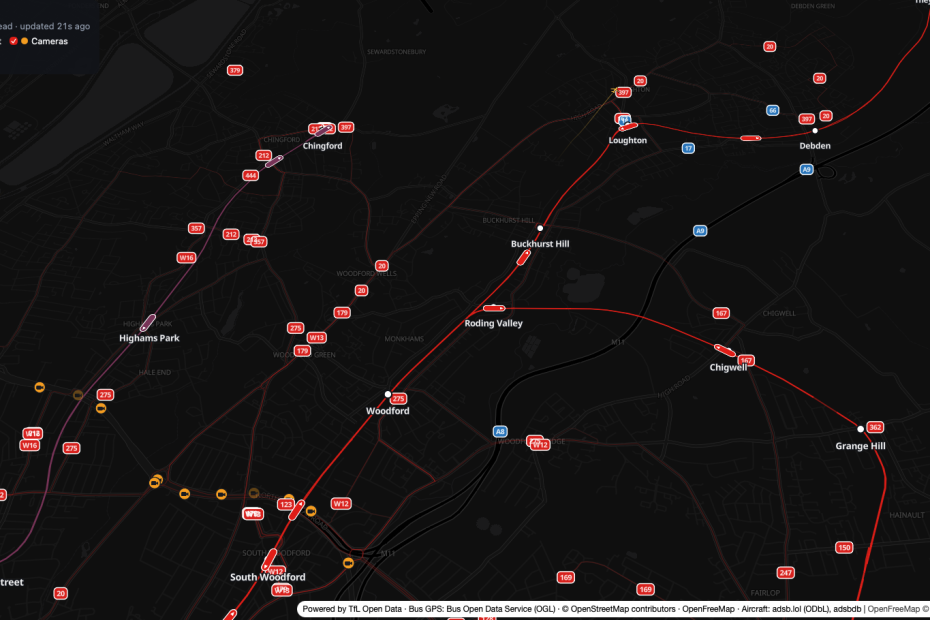This screenshot has width=930, height=620.
Task: Open the adsb.lol (ODbL) attribution link
Action: pyautogui.click(x=800, y=609)
